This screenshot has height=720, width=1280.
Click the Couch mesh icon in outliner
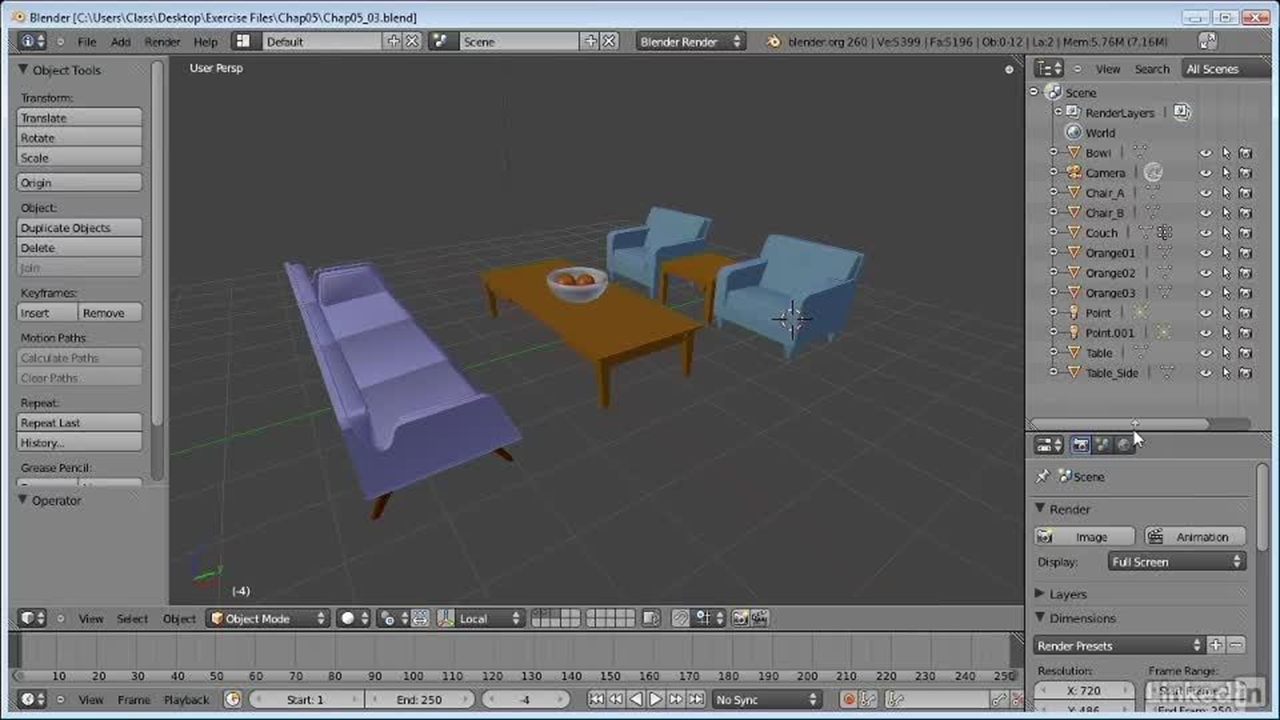click(x=1074, y=233)
